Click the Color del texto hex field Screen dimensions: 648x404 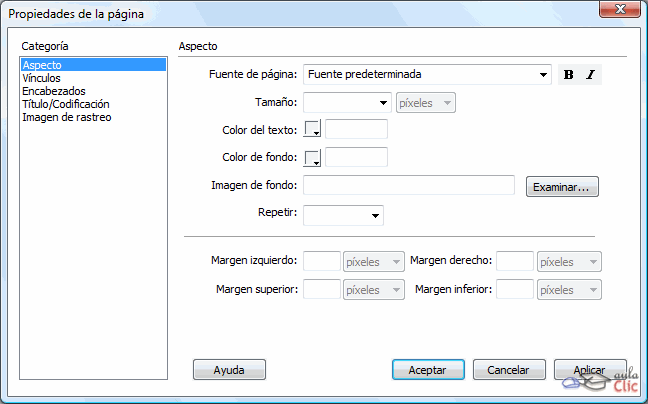click(x=356, y=129)
